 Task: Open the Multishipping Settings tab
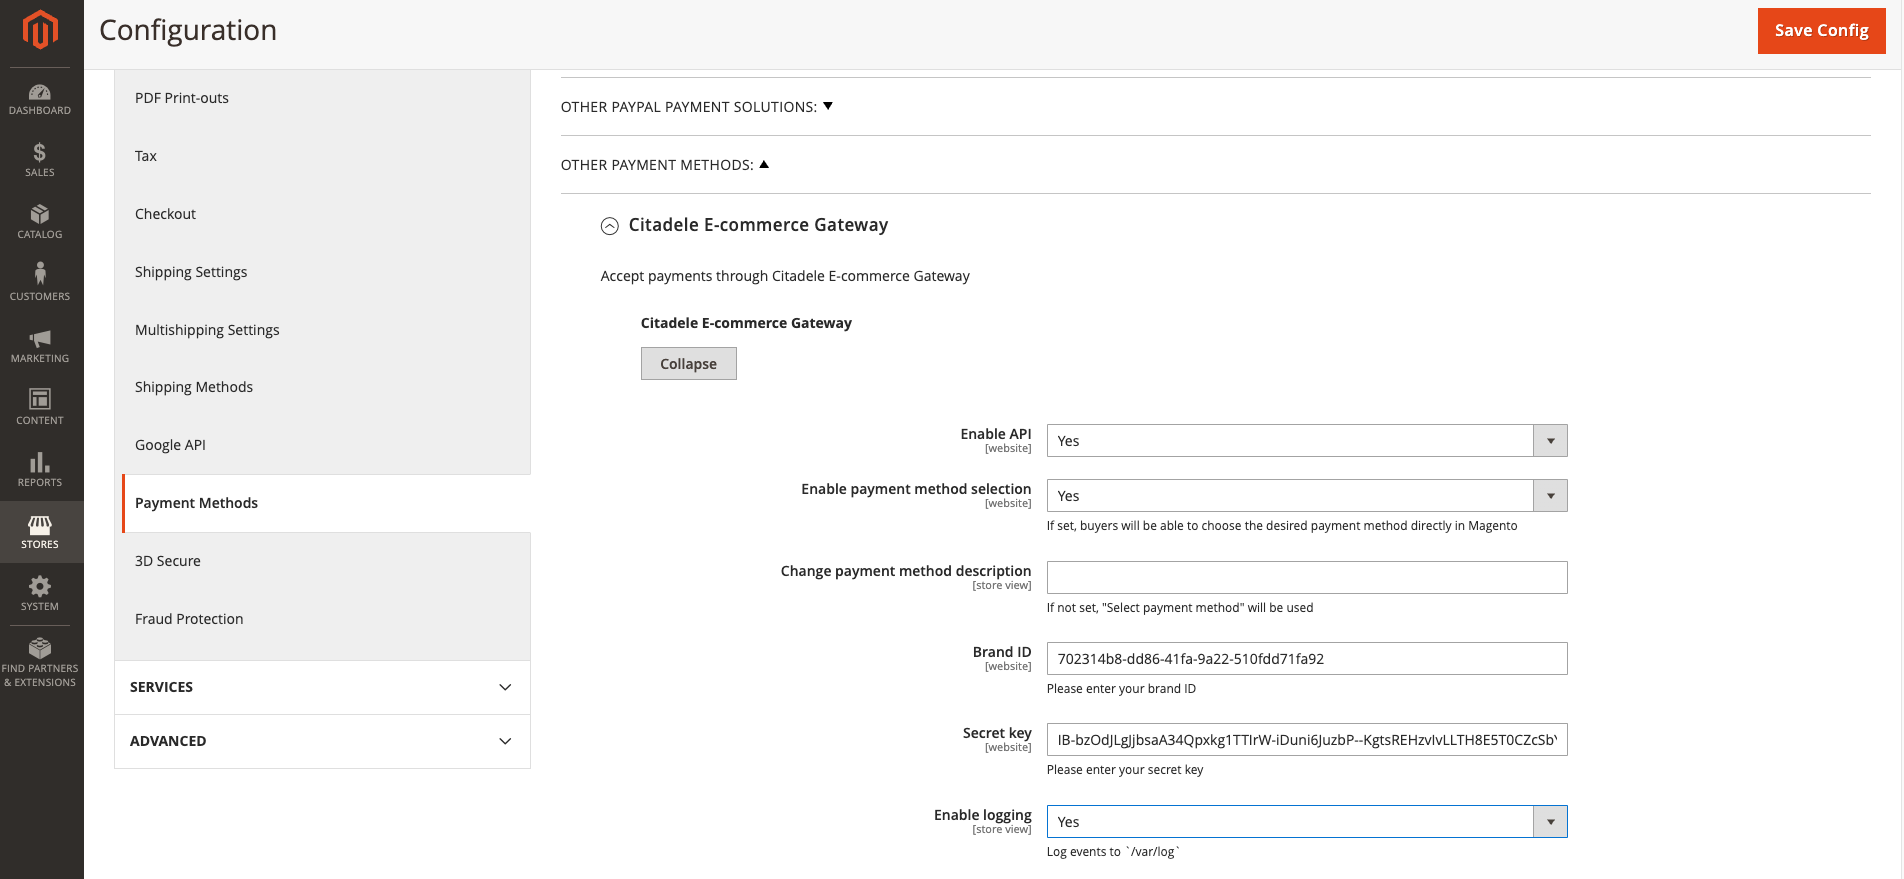322,330
